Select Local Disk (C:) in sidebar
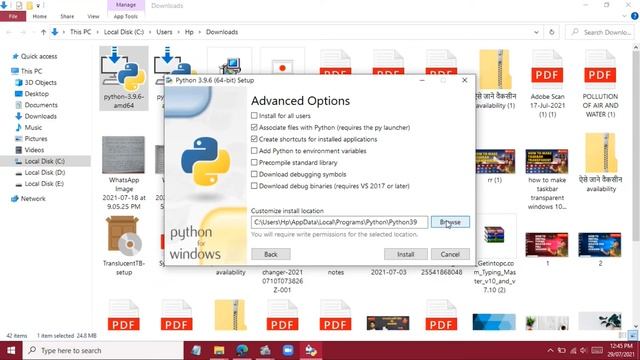Viewport: 640px width, 360px height. point(44,161)
